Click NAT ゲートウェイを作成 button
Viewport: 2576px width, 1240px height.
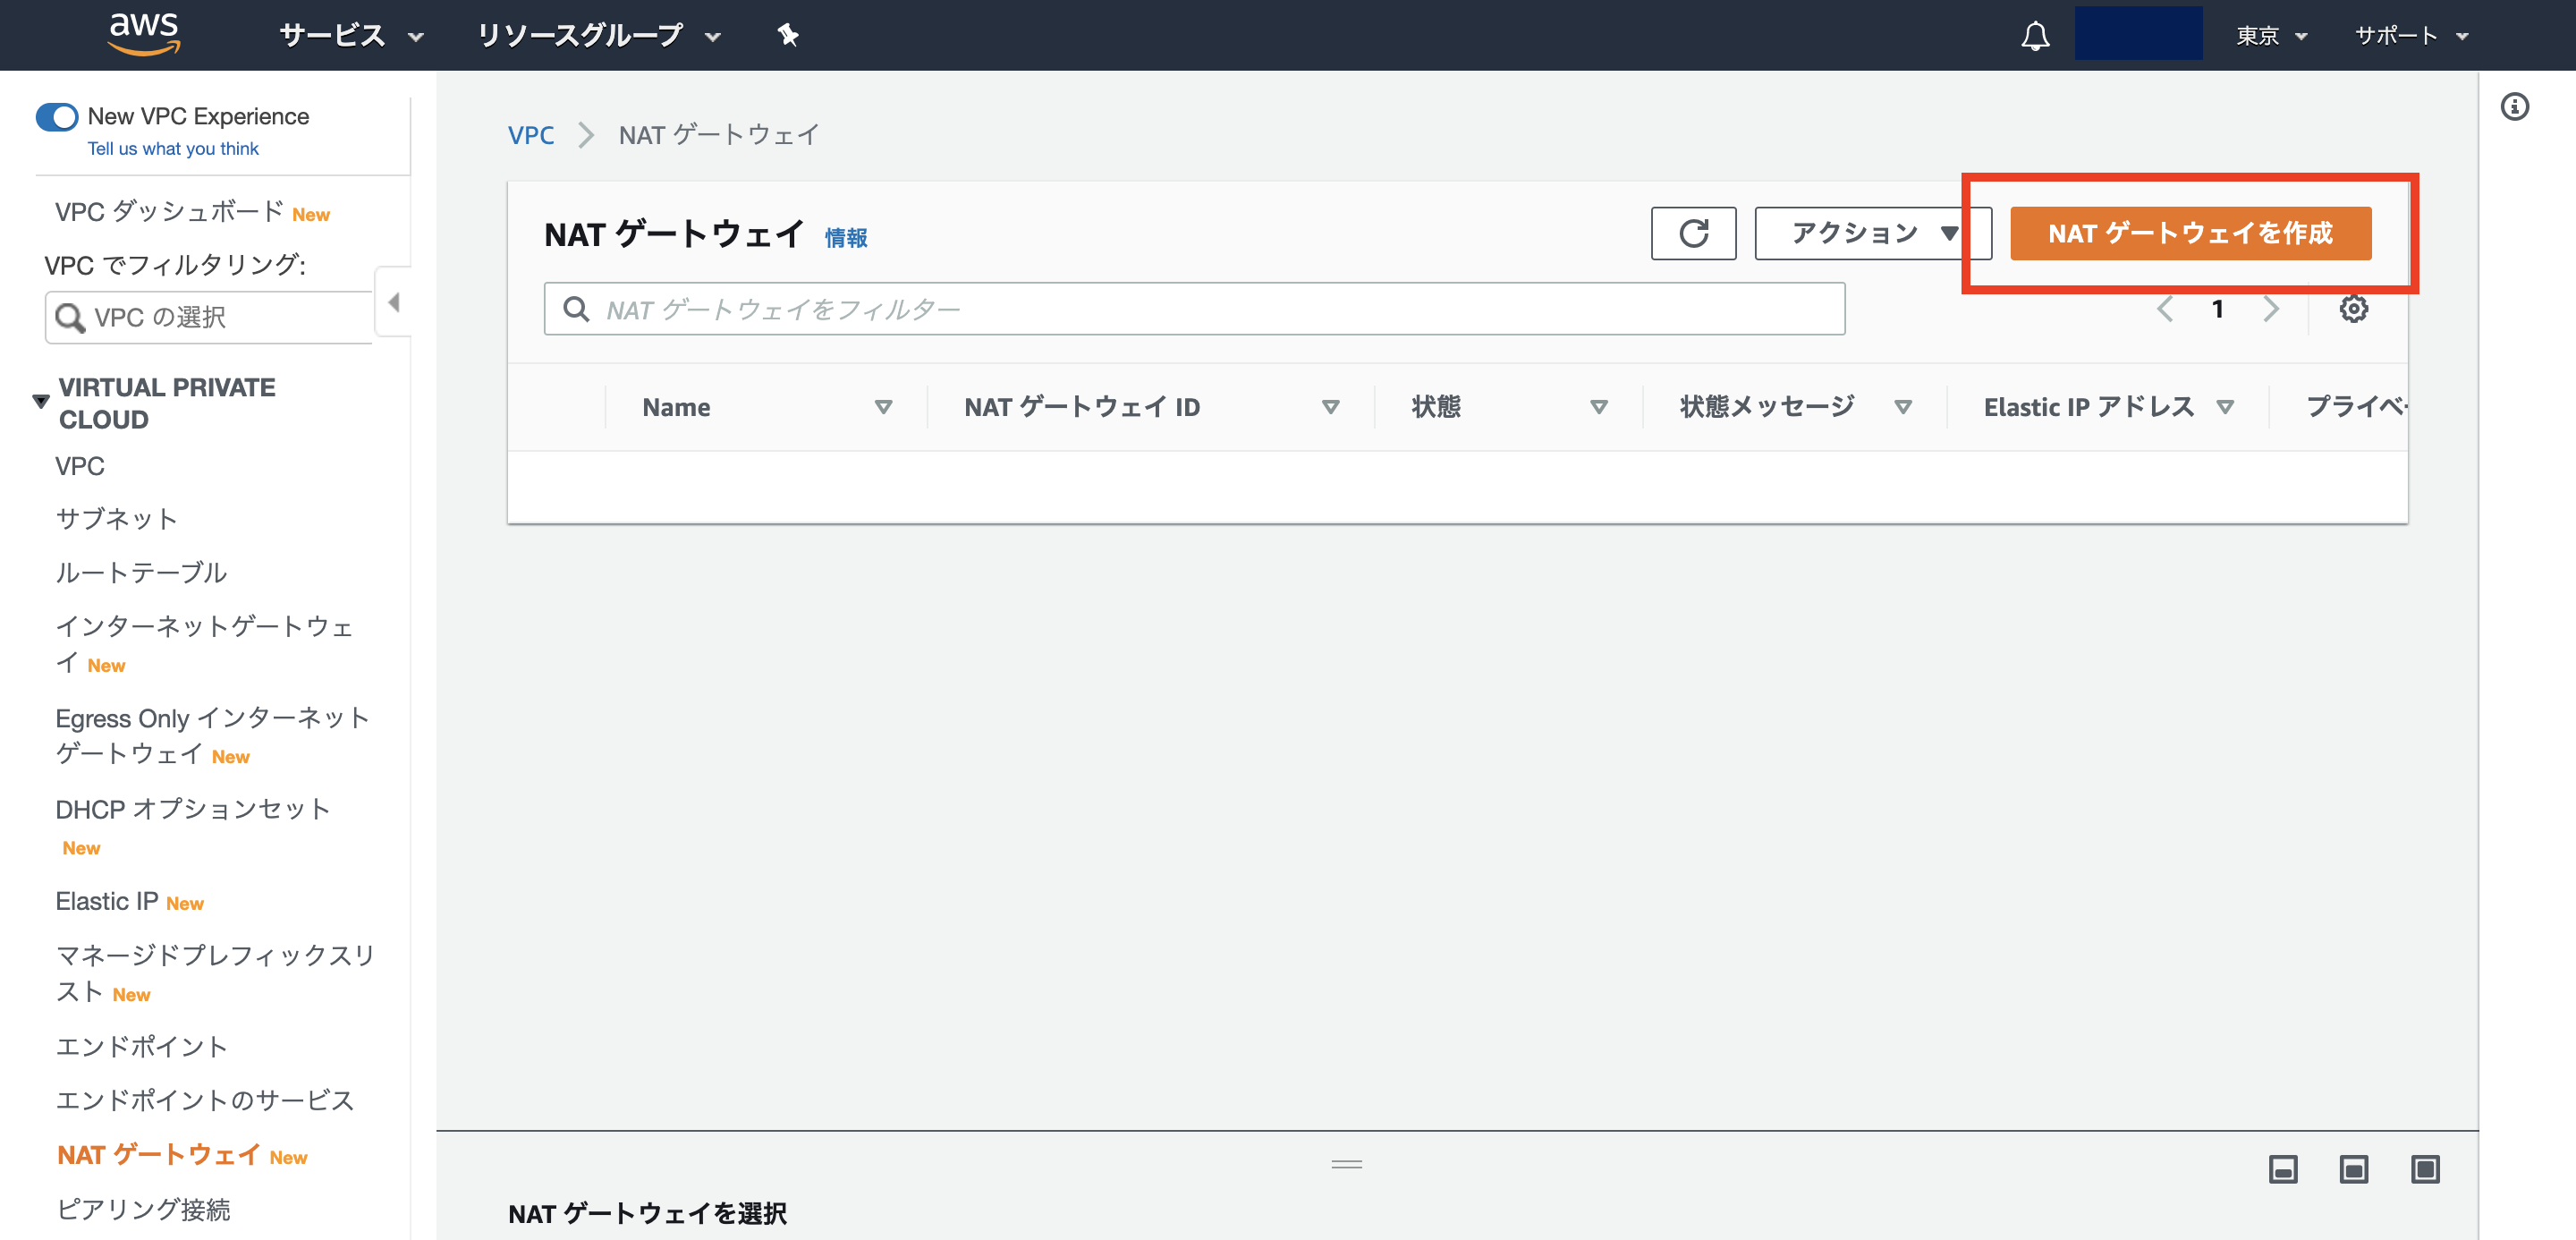coord(2190,233)
